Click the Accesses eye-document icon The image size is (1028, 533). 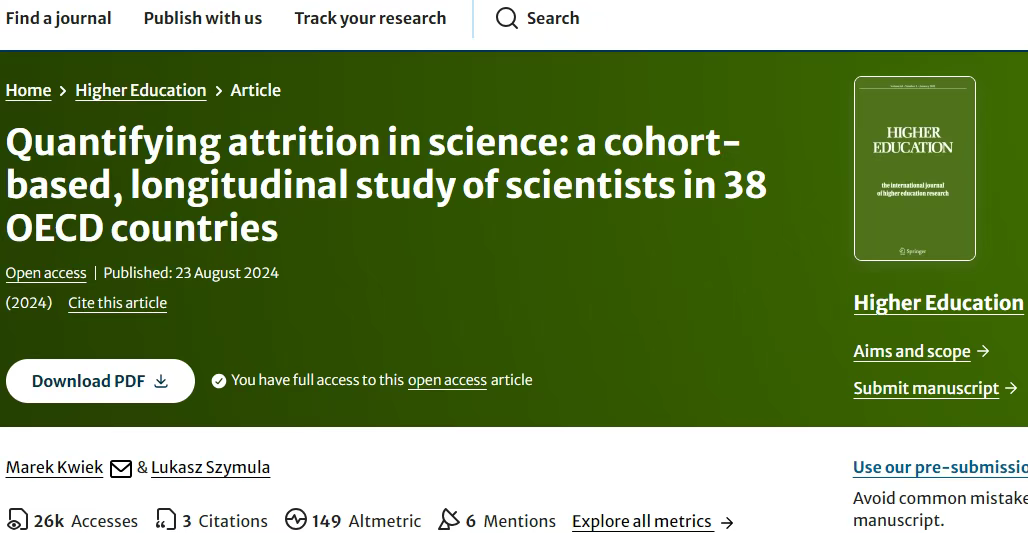(18, 520)
